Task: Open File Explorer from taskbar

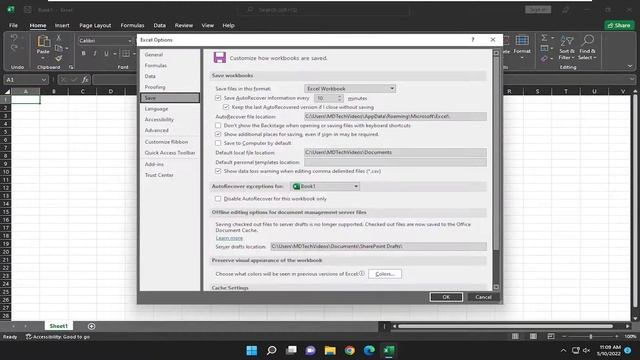Action: point(330,350)
